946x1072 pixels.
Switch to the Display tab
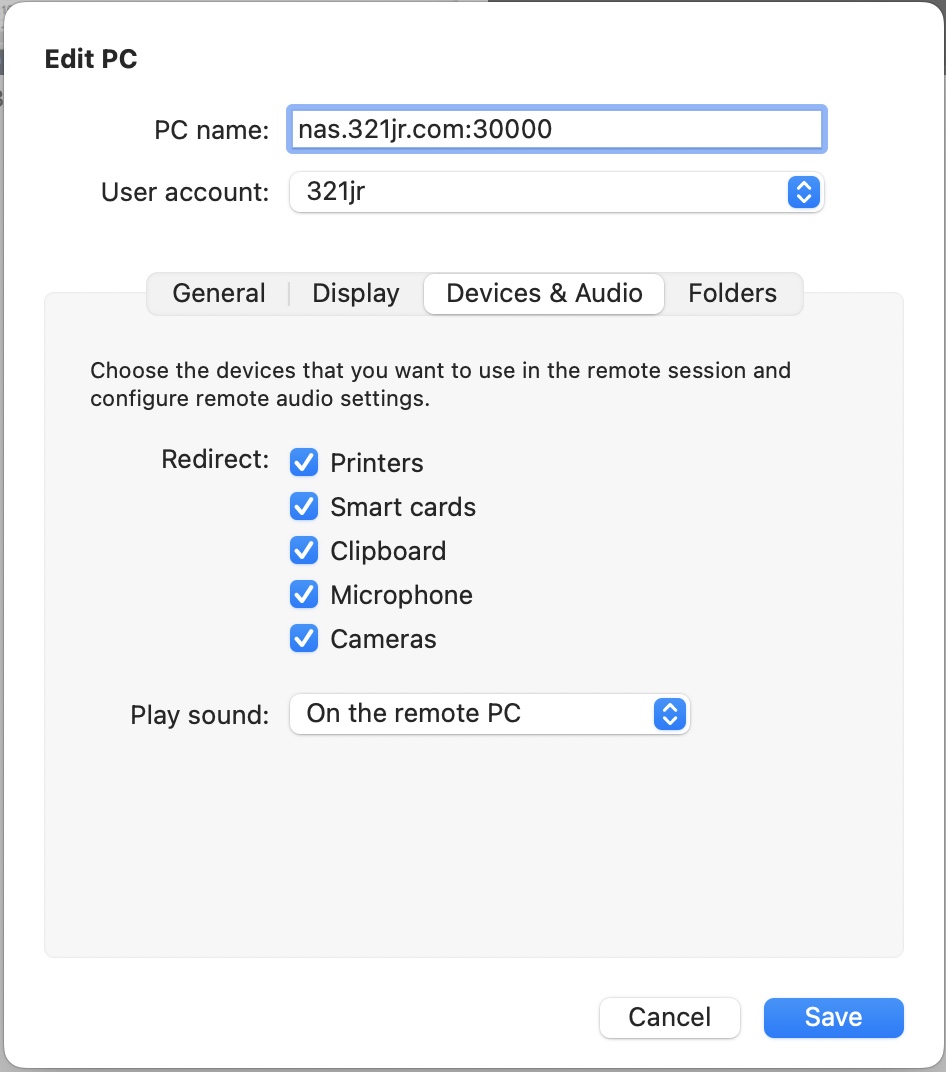coord(356,293)
